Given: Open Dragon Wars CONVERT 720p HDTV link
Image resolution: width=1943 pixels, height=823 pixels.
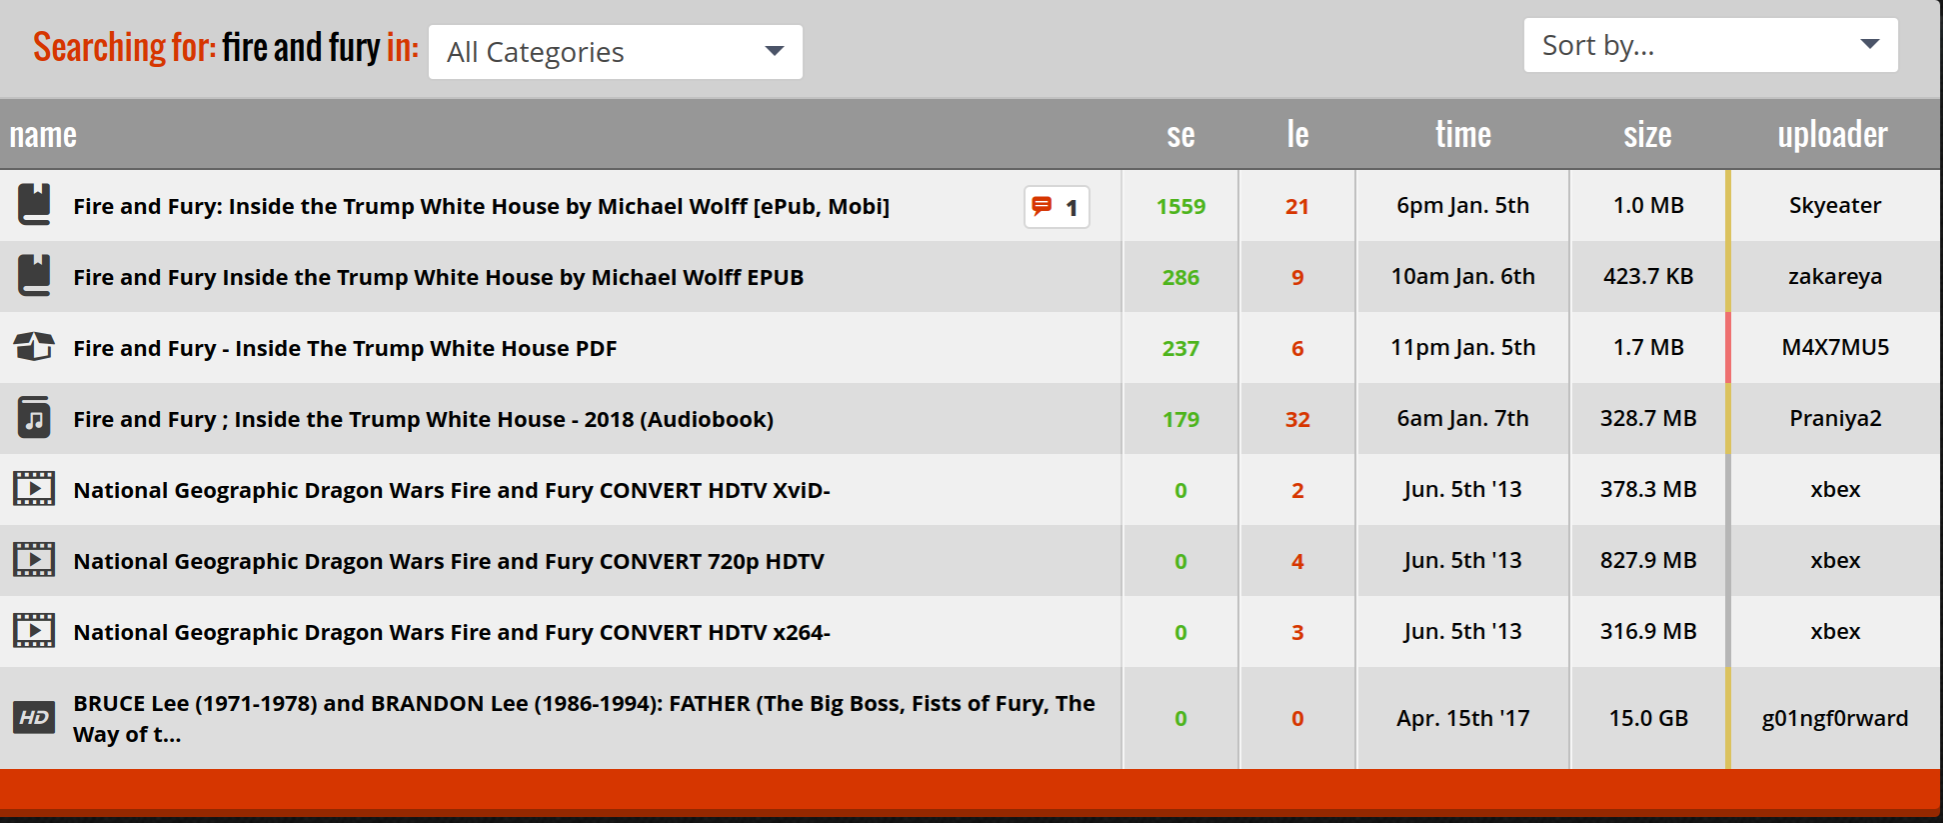Looking at the screenshot, I should click(x=449, y=561).
